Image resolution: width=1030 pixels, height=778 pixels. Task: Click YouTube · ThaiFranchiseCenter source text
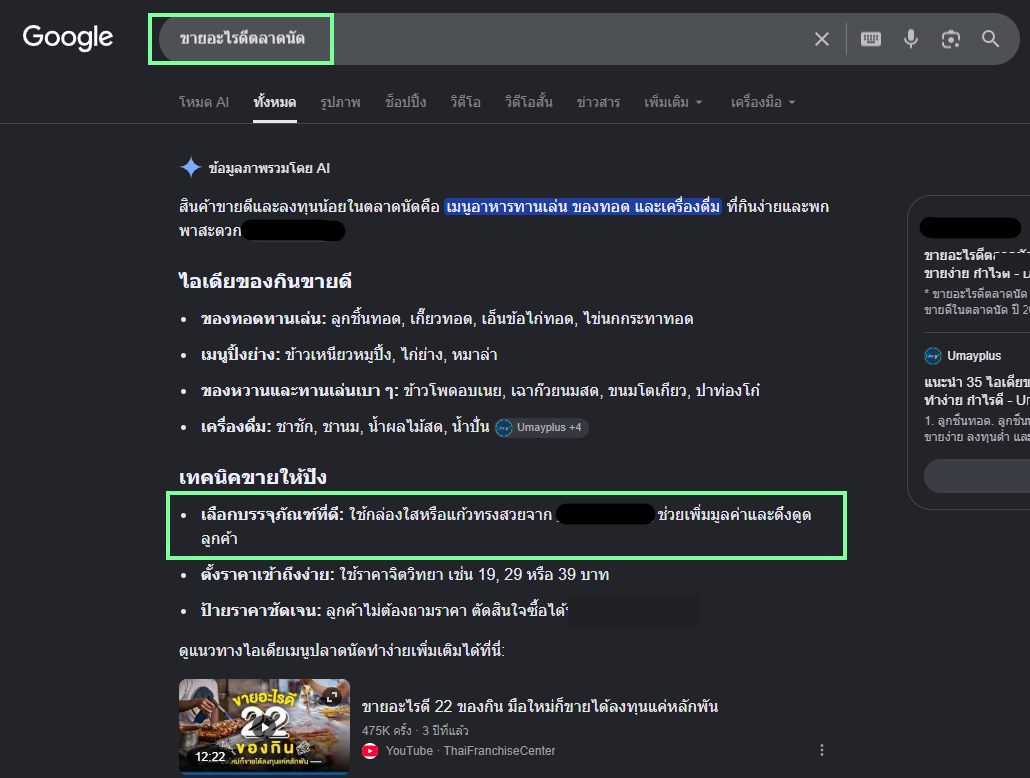click(x=470, y=751)
